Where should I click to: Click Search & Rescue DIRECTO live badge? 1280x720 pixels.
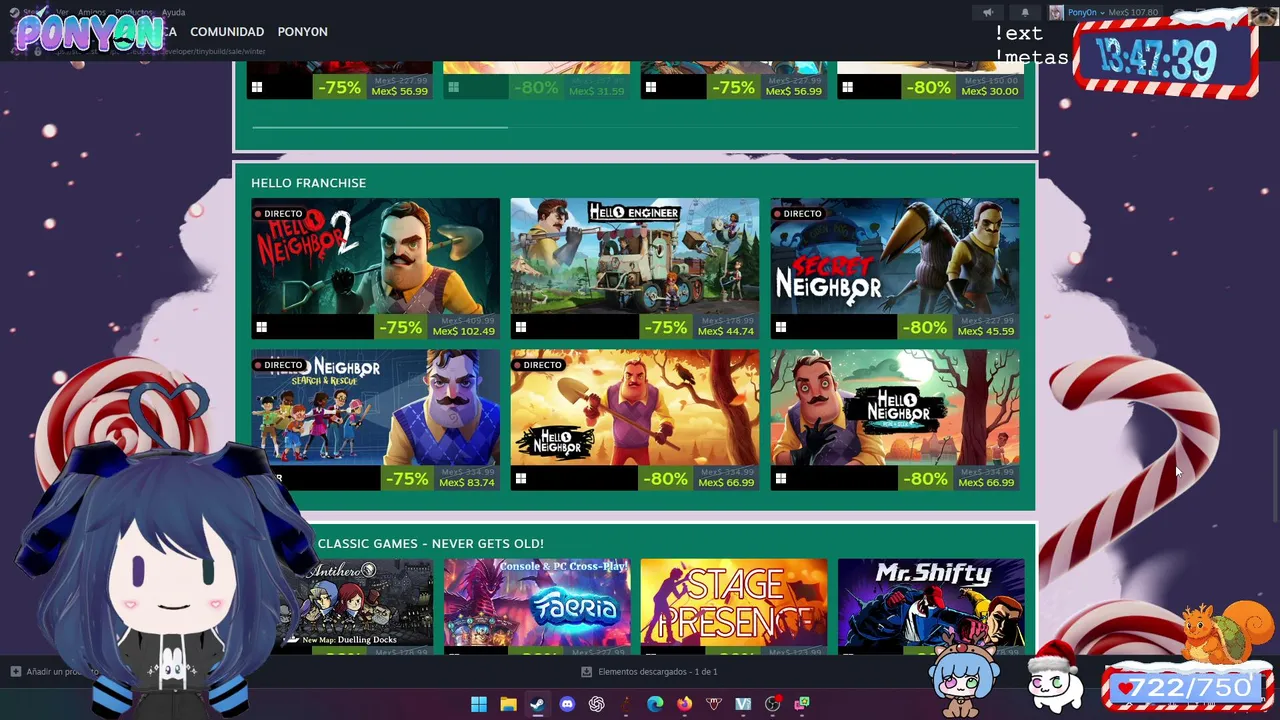[x=279, y=365]
